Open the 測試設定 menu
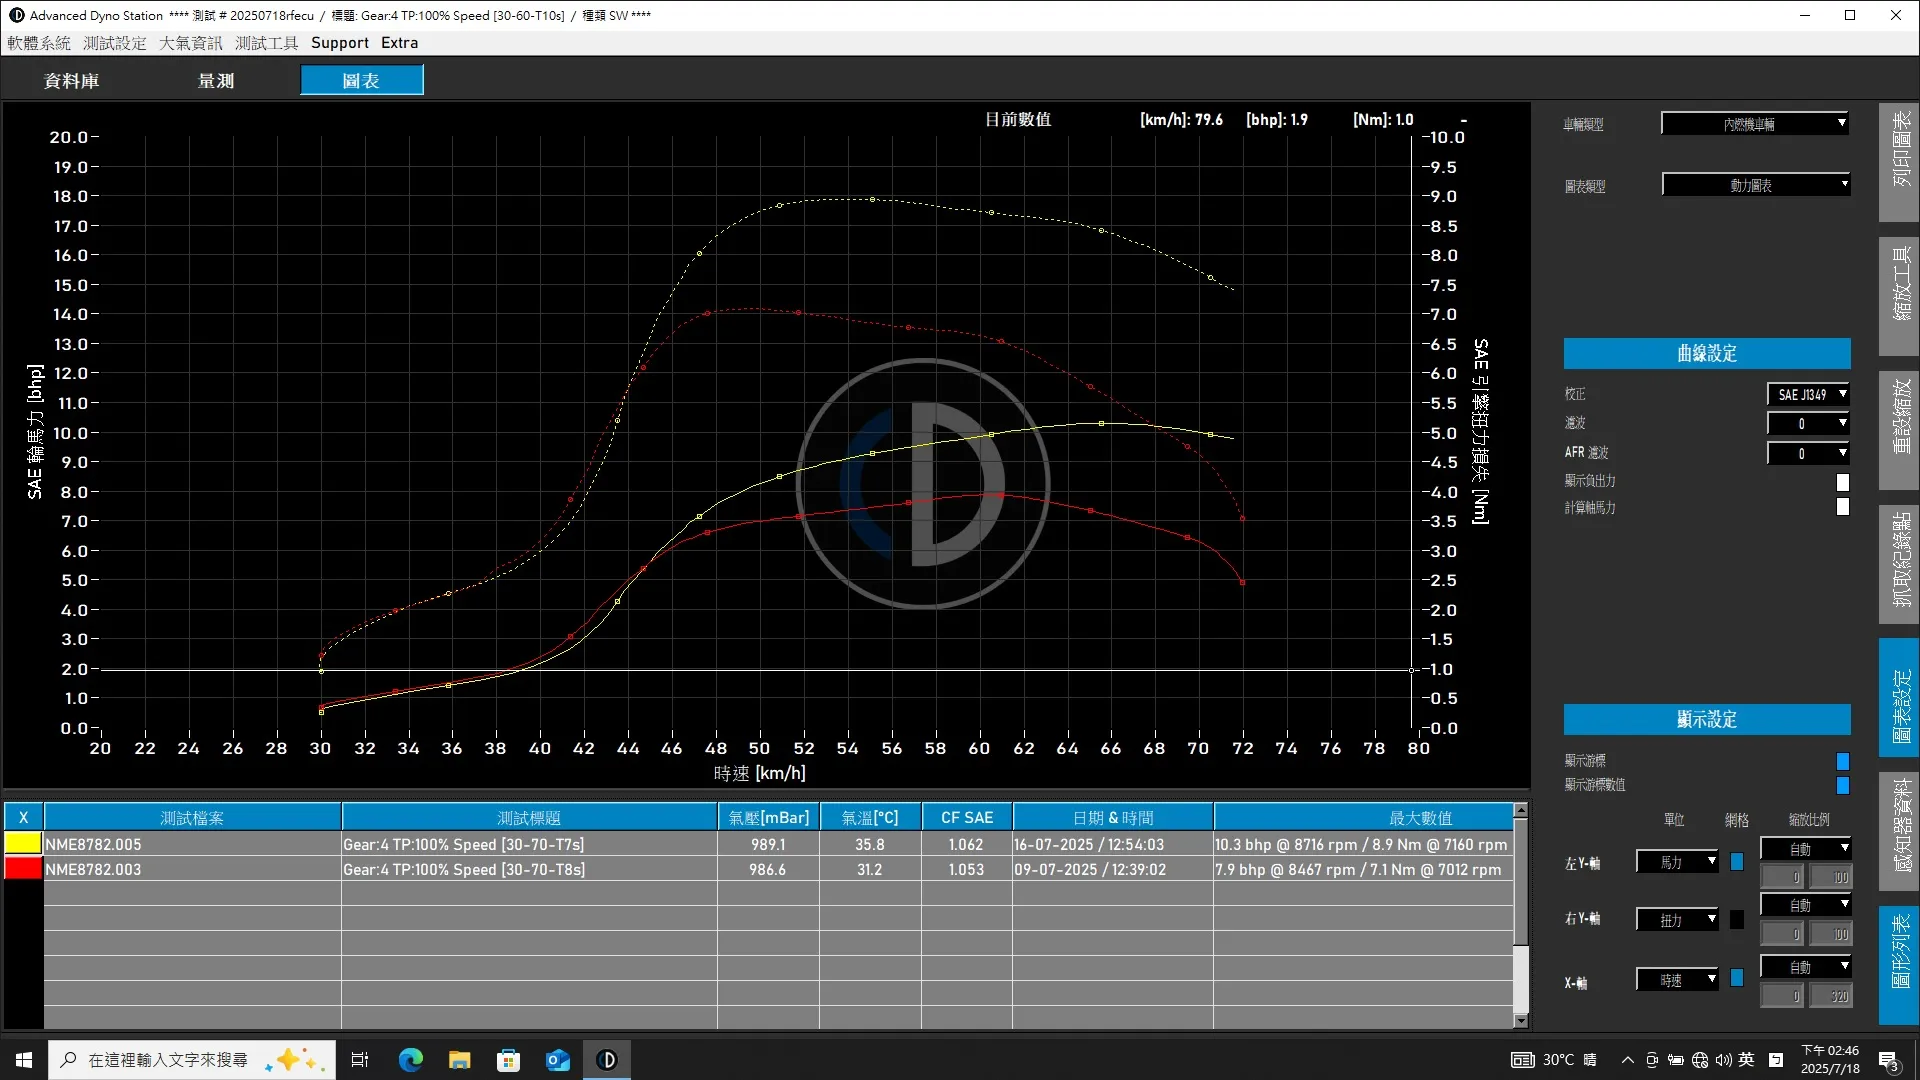This screenshot has width=1920, height=1080. coord(114,43)
